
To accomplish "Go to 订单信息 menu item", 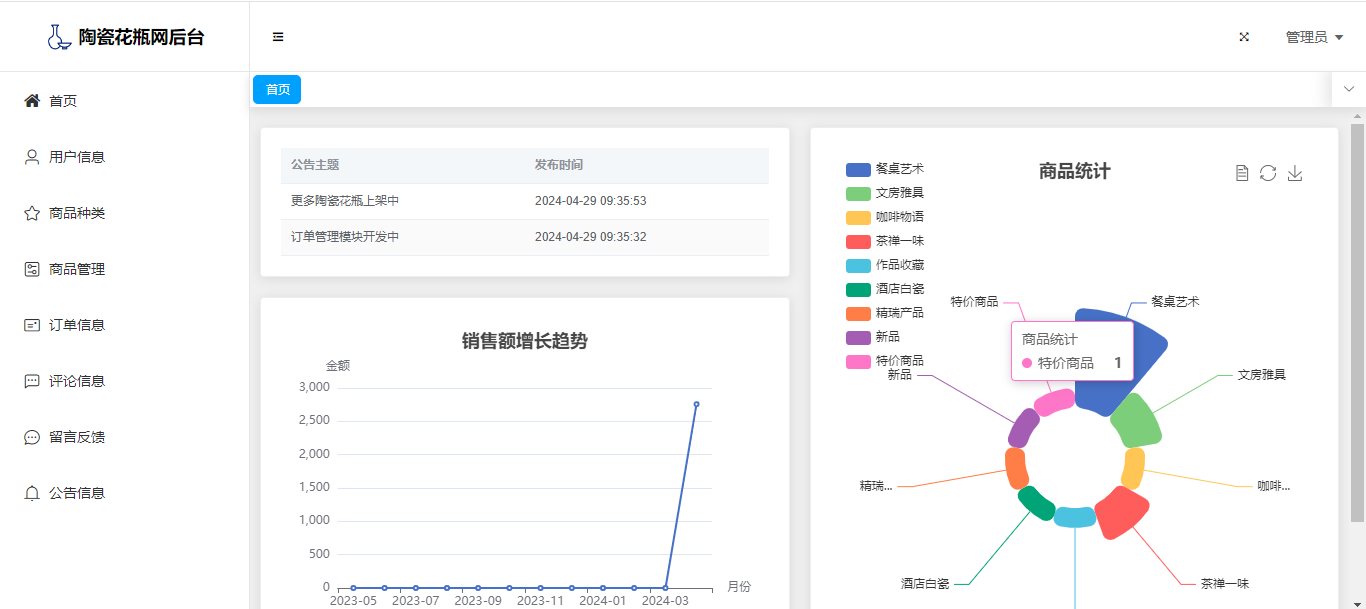I will pos(77,325).
